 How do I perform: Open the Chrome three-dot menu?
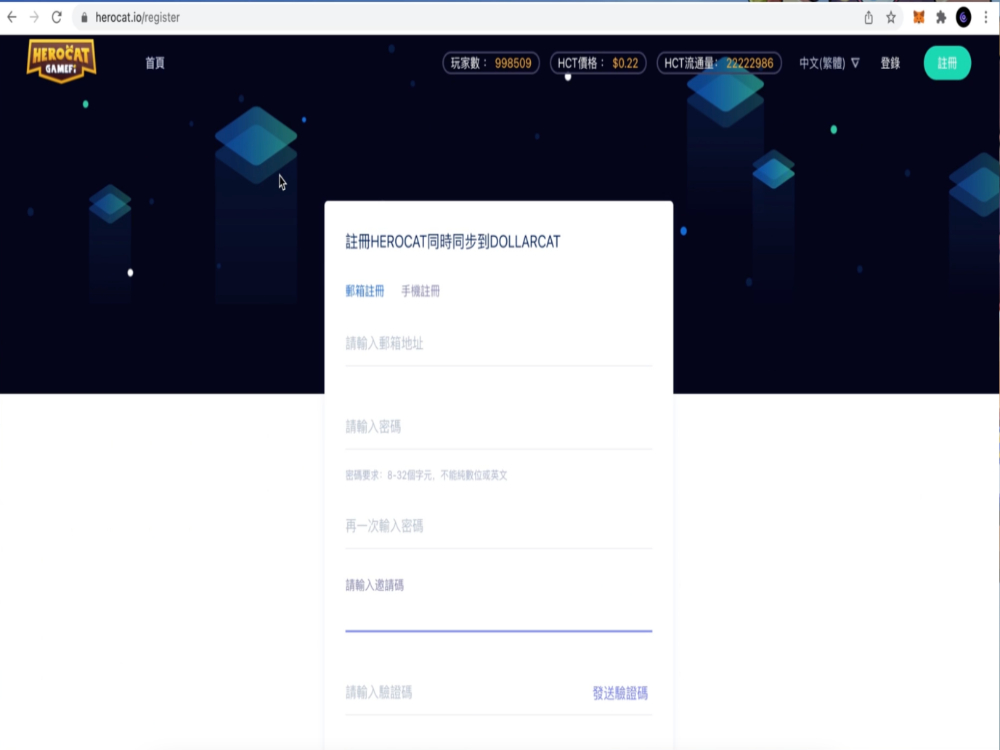click(x=986, y=18)
